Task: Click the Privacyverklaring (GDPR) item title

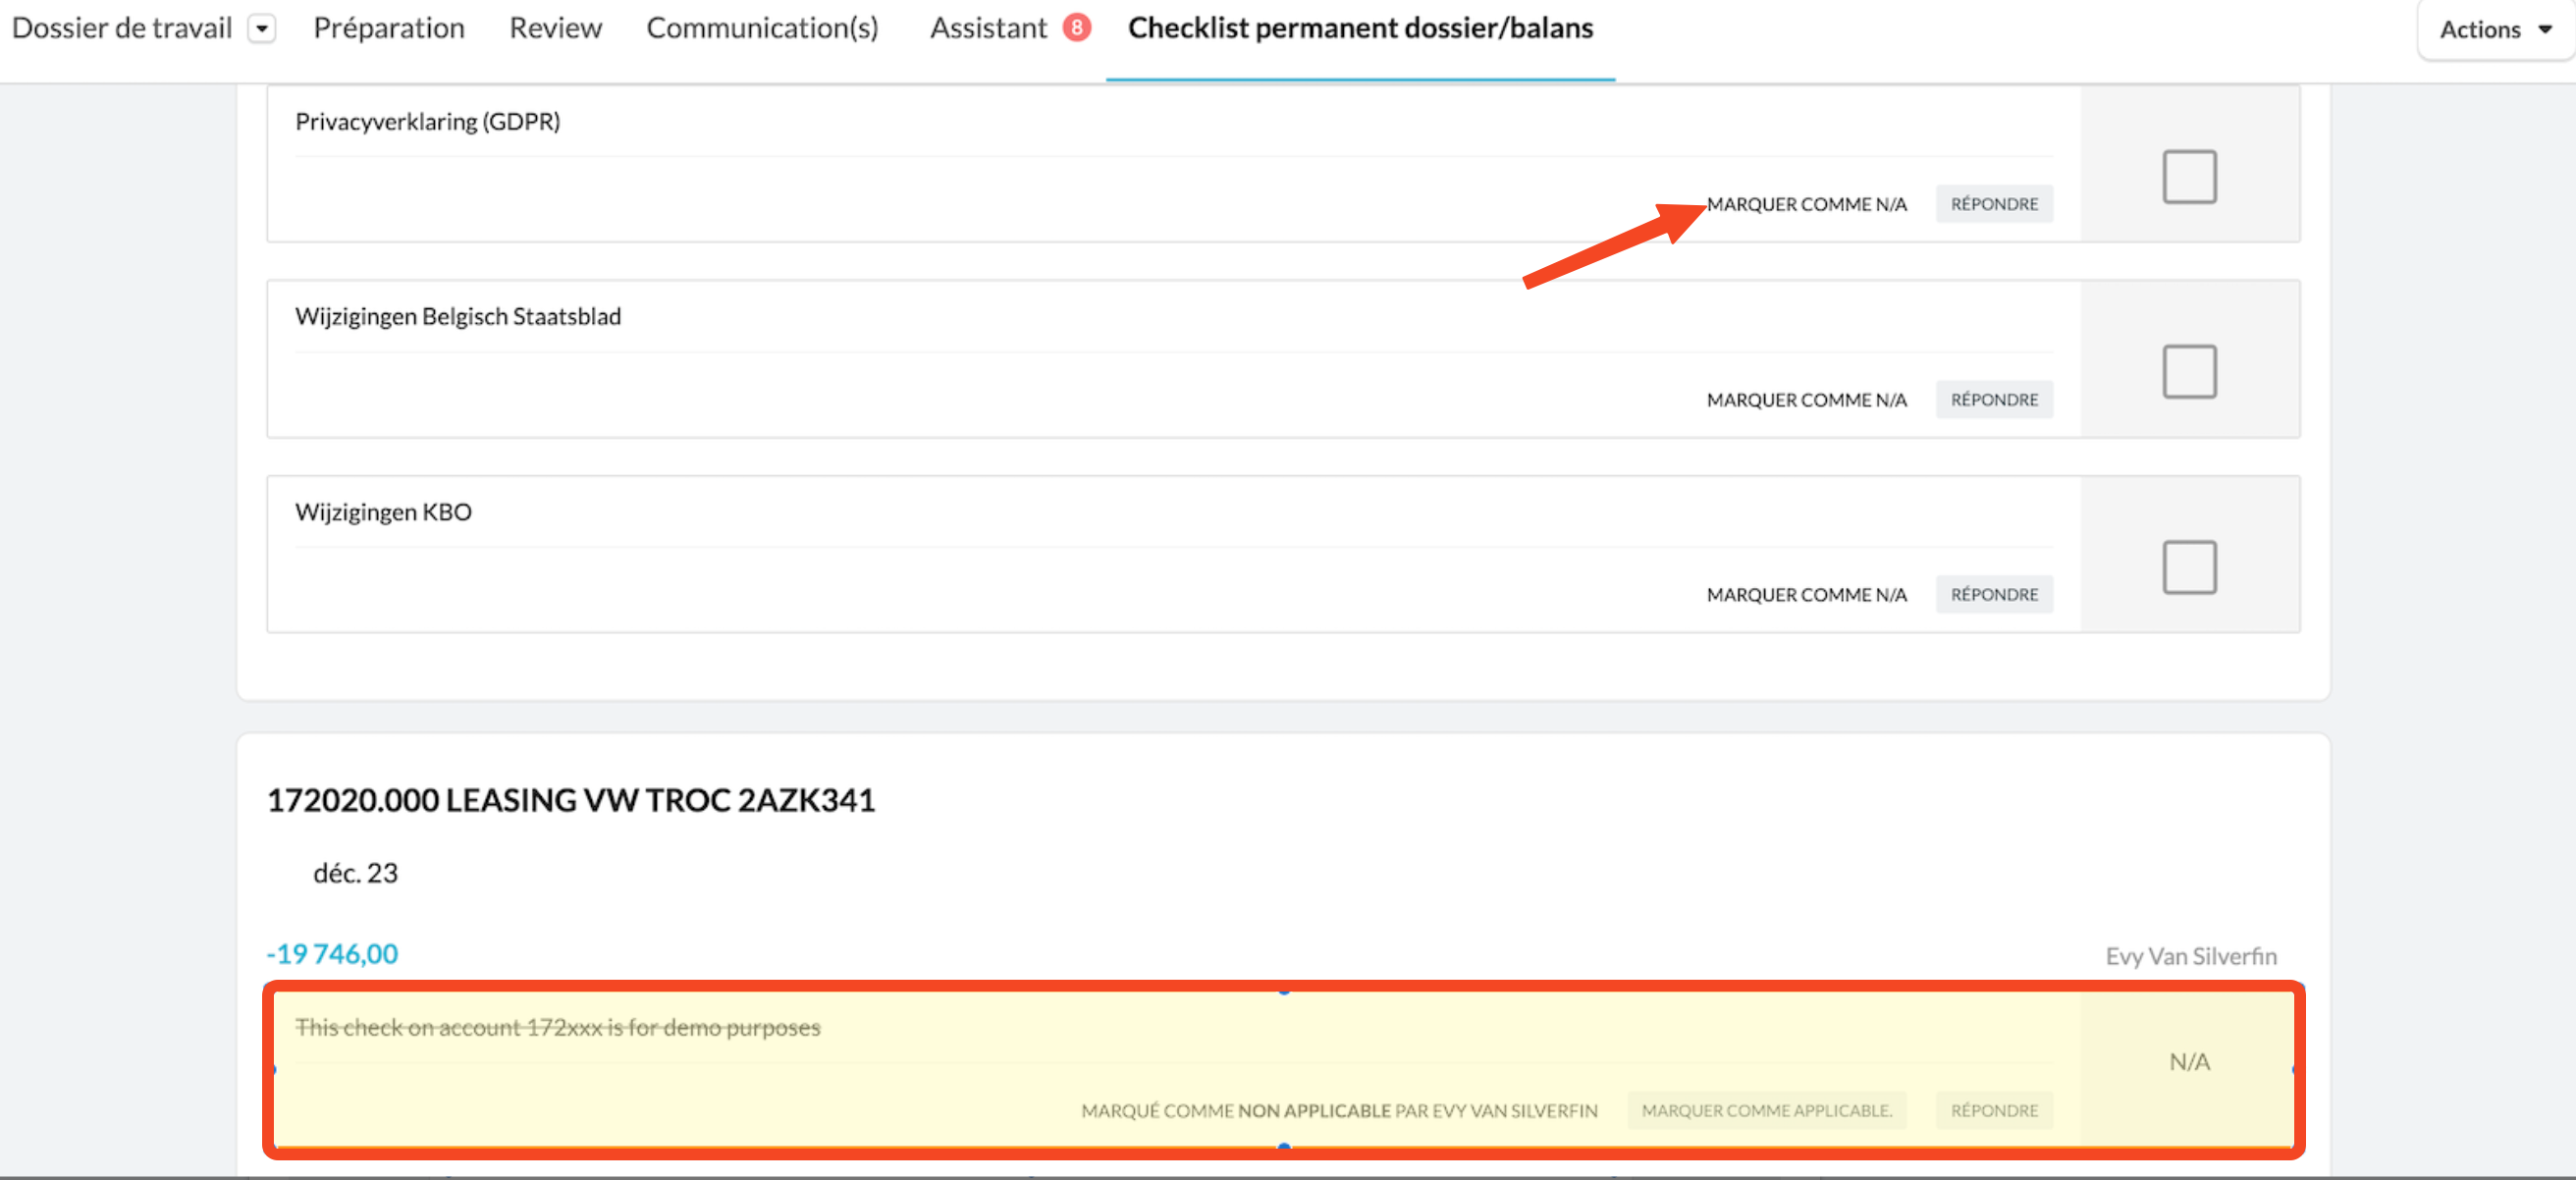Action: [x=427, y=121]
